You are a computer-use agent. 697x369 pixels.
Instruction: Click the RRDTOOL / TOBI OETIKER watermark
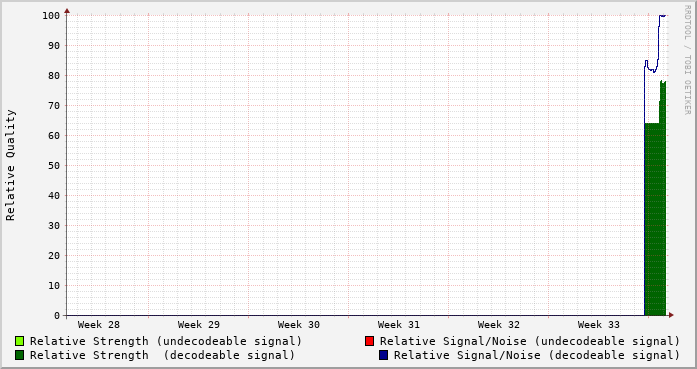coord(687,60)
